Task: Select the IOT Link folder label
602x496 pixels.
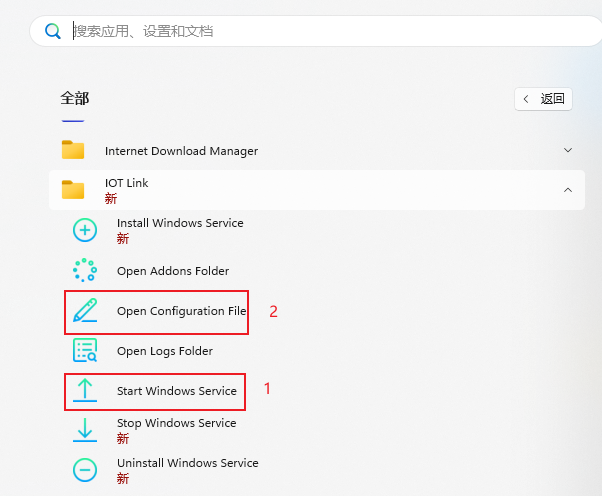Action: [x=127, y=184]
